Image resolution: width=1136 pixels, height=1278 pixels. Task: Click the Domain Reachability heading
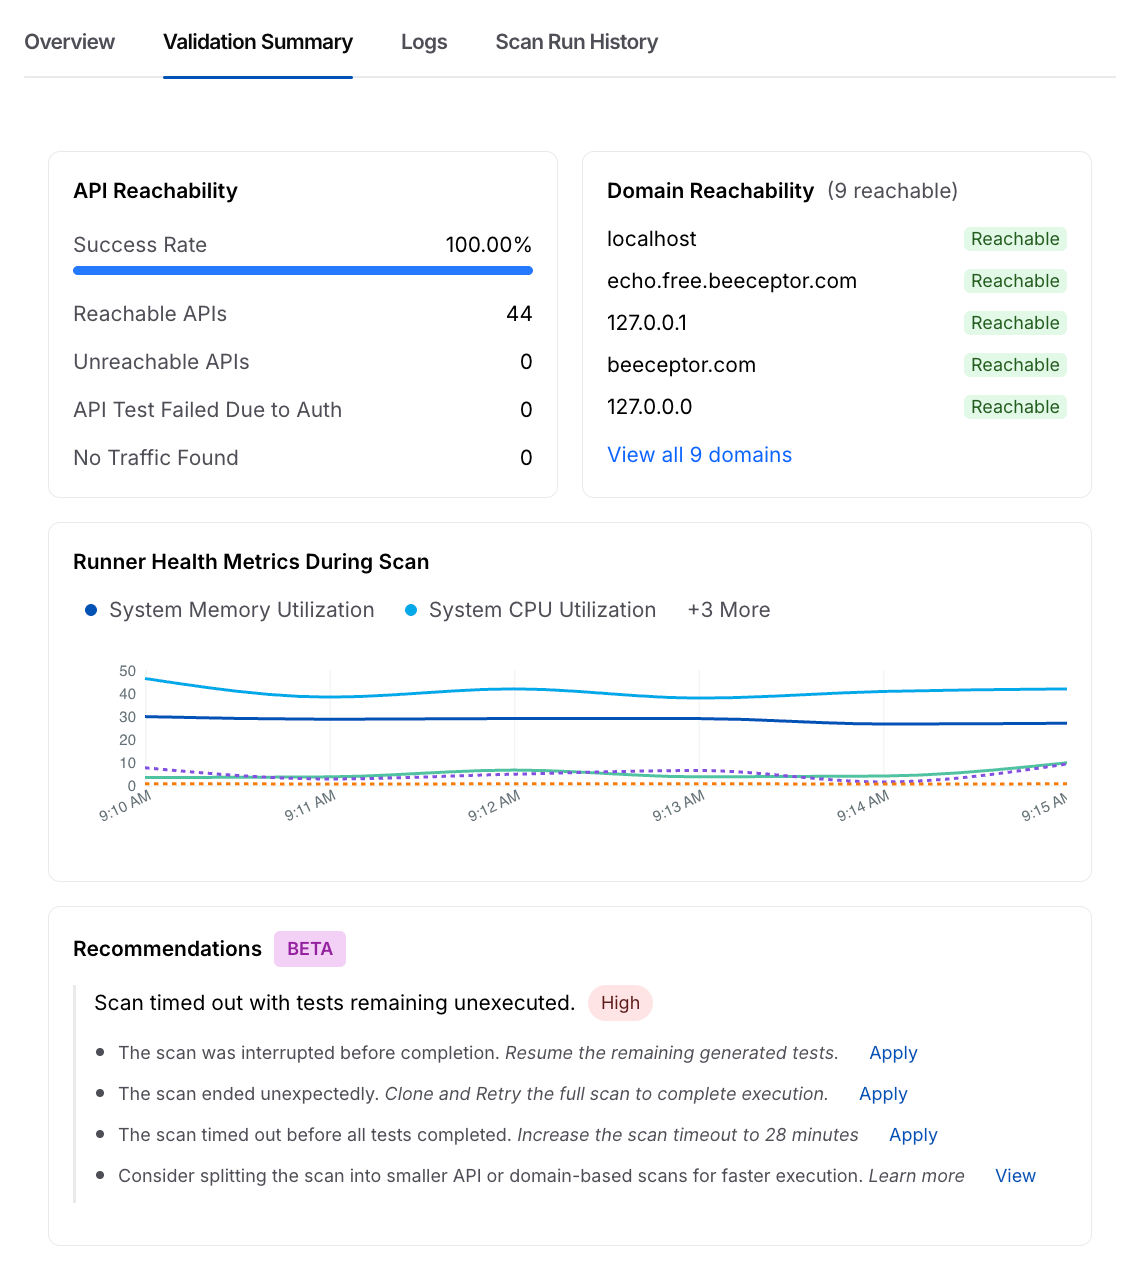[710, 191]
